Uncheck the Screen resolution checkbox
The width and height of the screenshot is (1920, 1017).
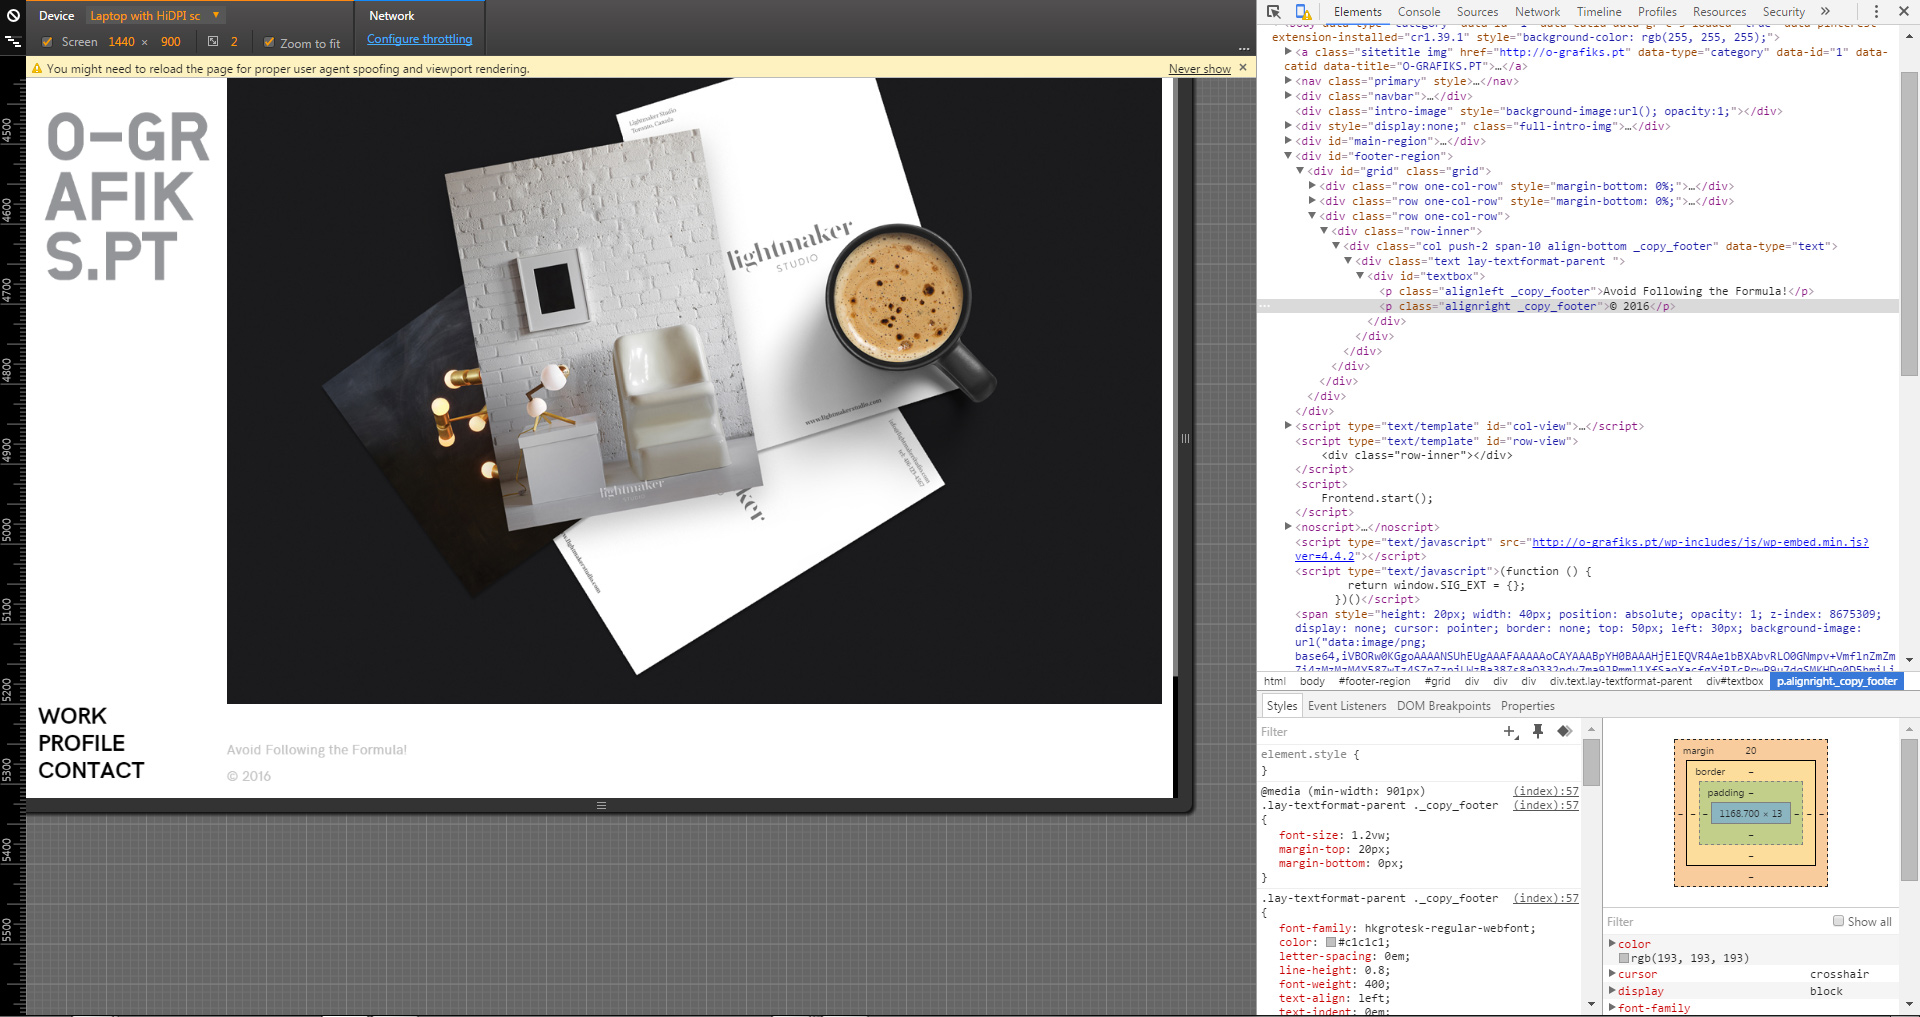[x=47, y=42]
